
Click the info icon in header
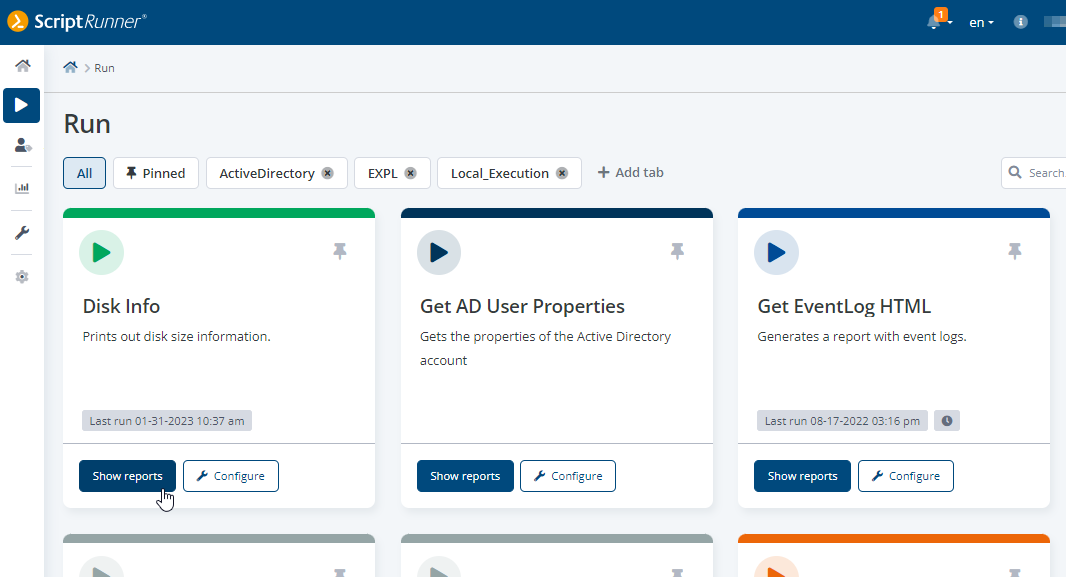pos(1020,22)
